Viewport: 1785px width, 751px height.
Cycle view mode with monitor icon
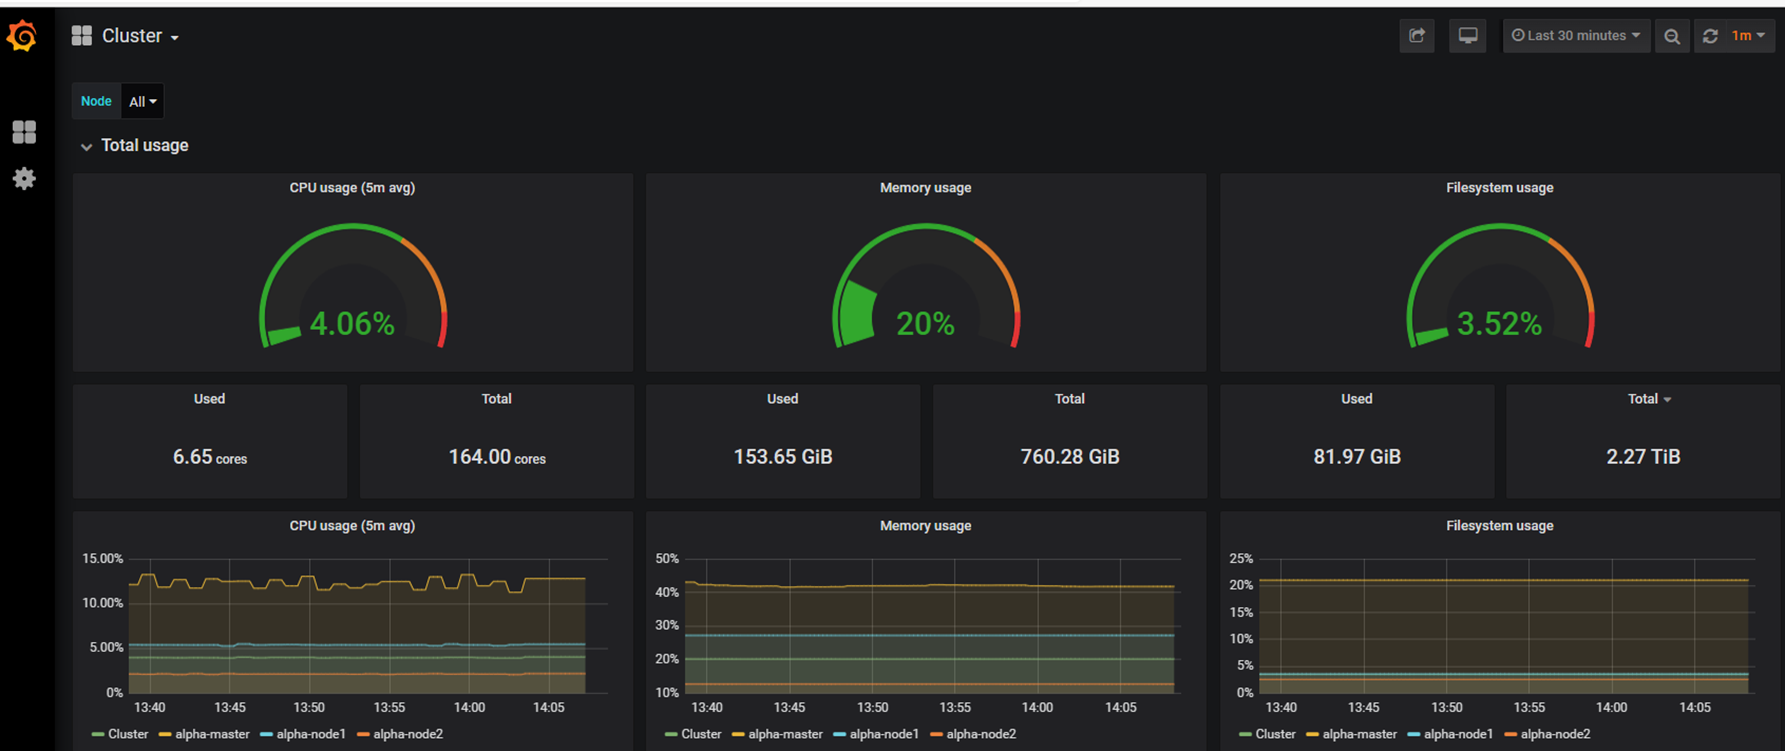click(1468, 36)
